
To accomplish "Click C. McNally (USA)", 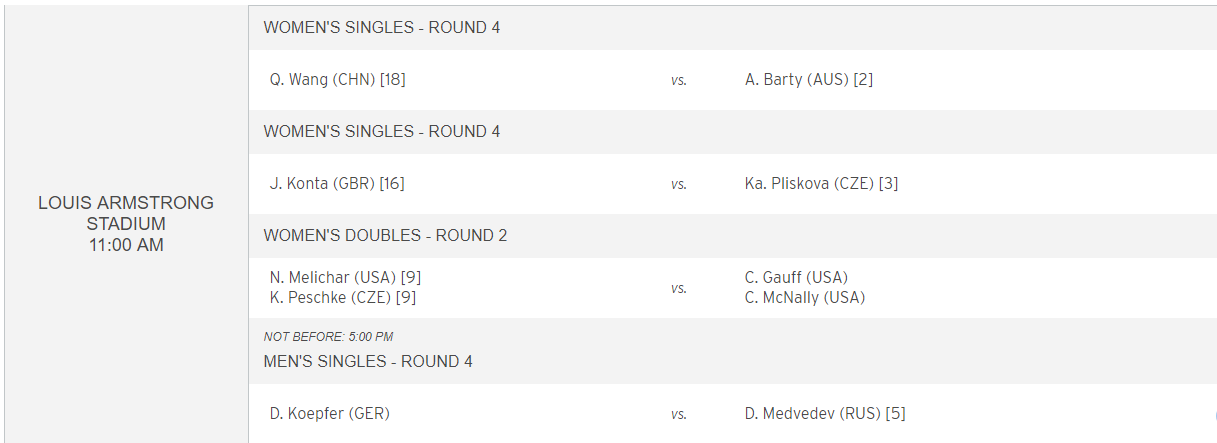I will (805, 297).
